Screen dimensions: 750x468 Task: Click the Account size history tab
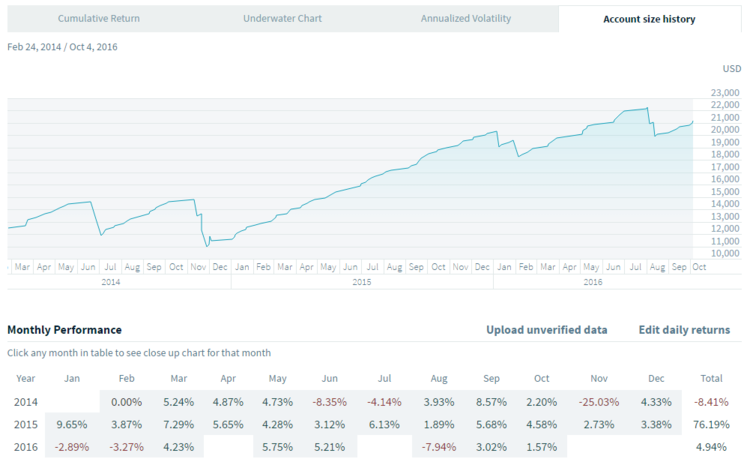click(649, 19)
